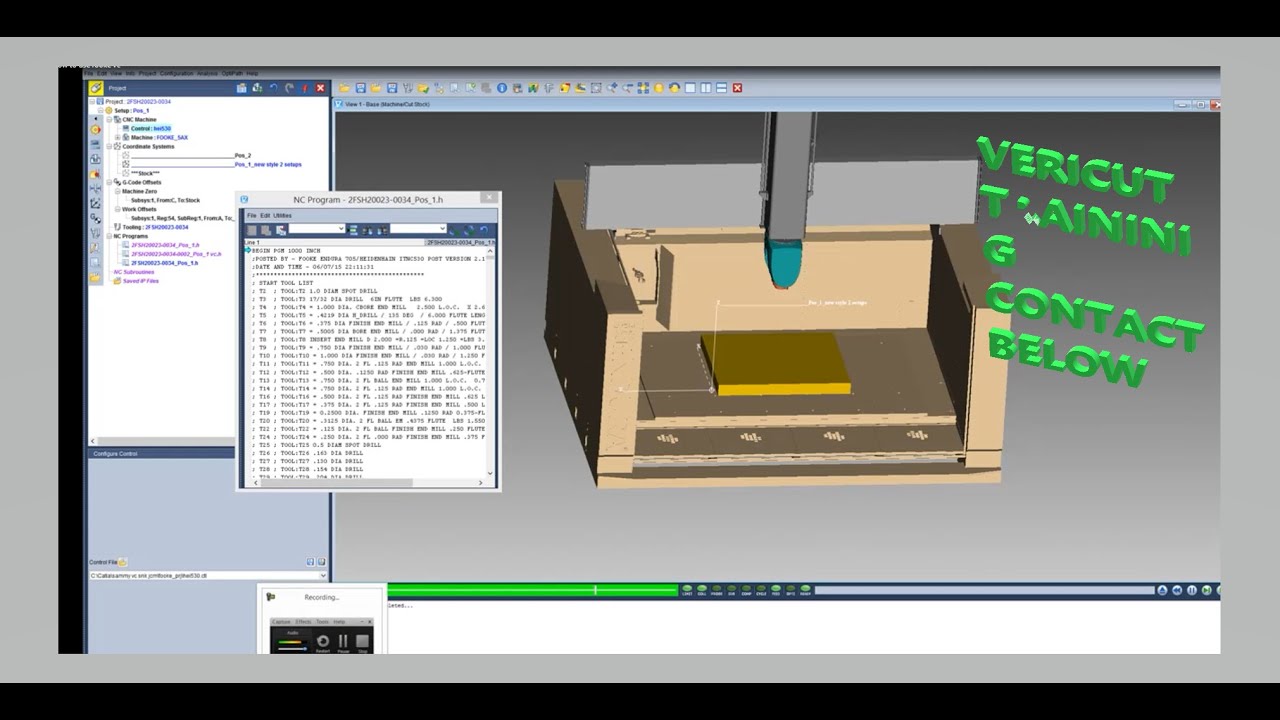Open the Utilities menu in NC Program window
Viewport: 1280px width, 720px height.
pos(283,215)
